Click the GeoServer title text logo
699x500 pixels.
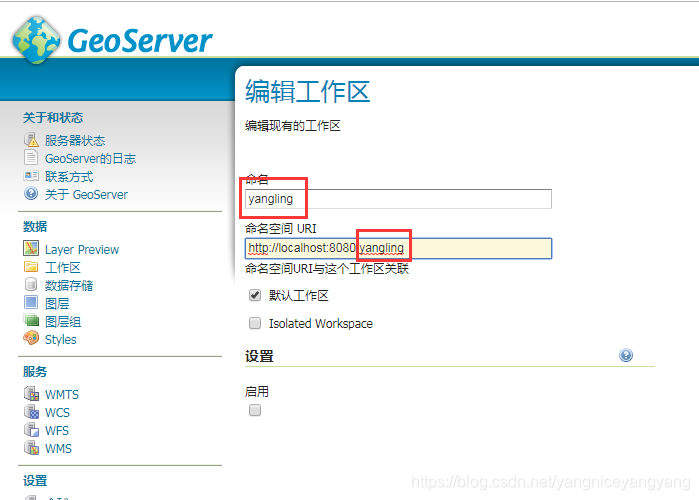tap(140, 41)
